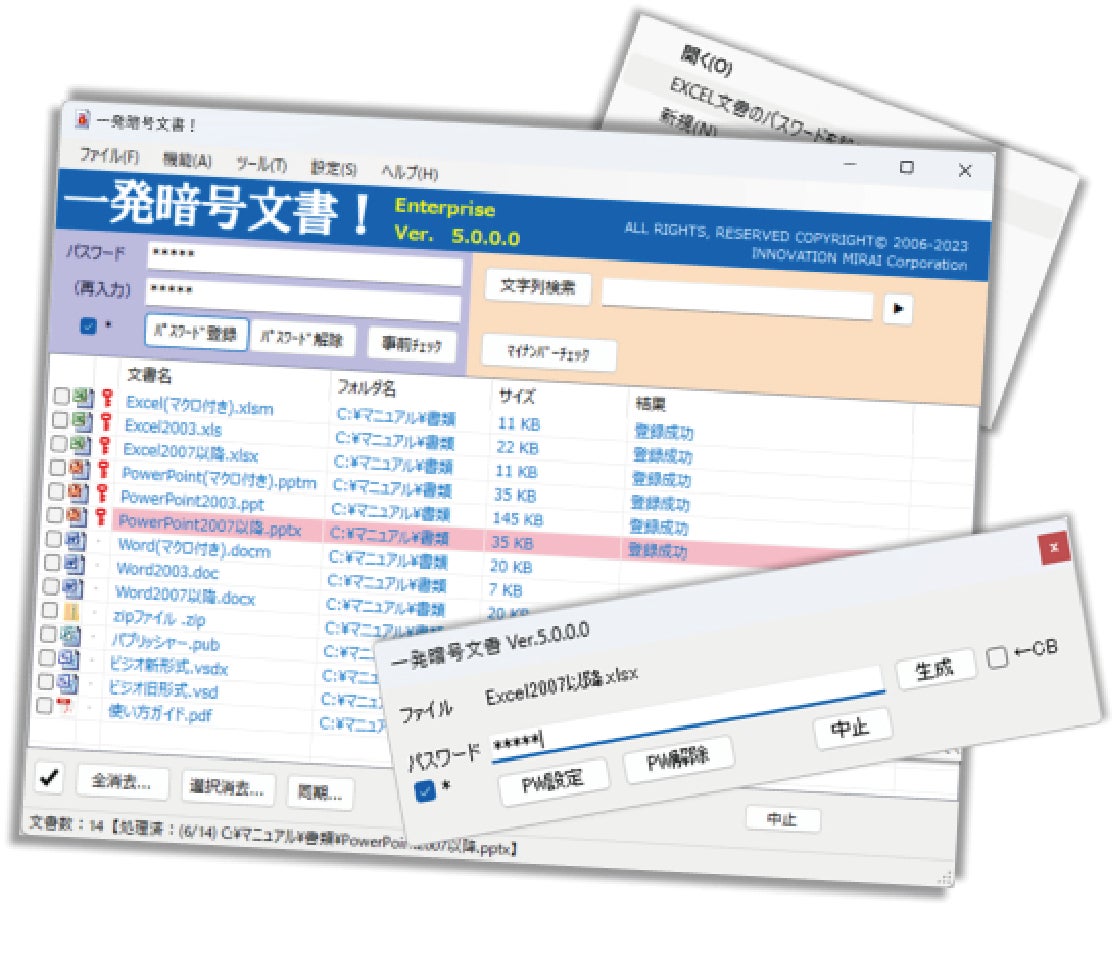
Task: Click the Publisher icon beside パブリッシャー.pub
Action: [x=70, y=635]
